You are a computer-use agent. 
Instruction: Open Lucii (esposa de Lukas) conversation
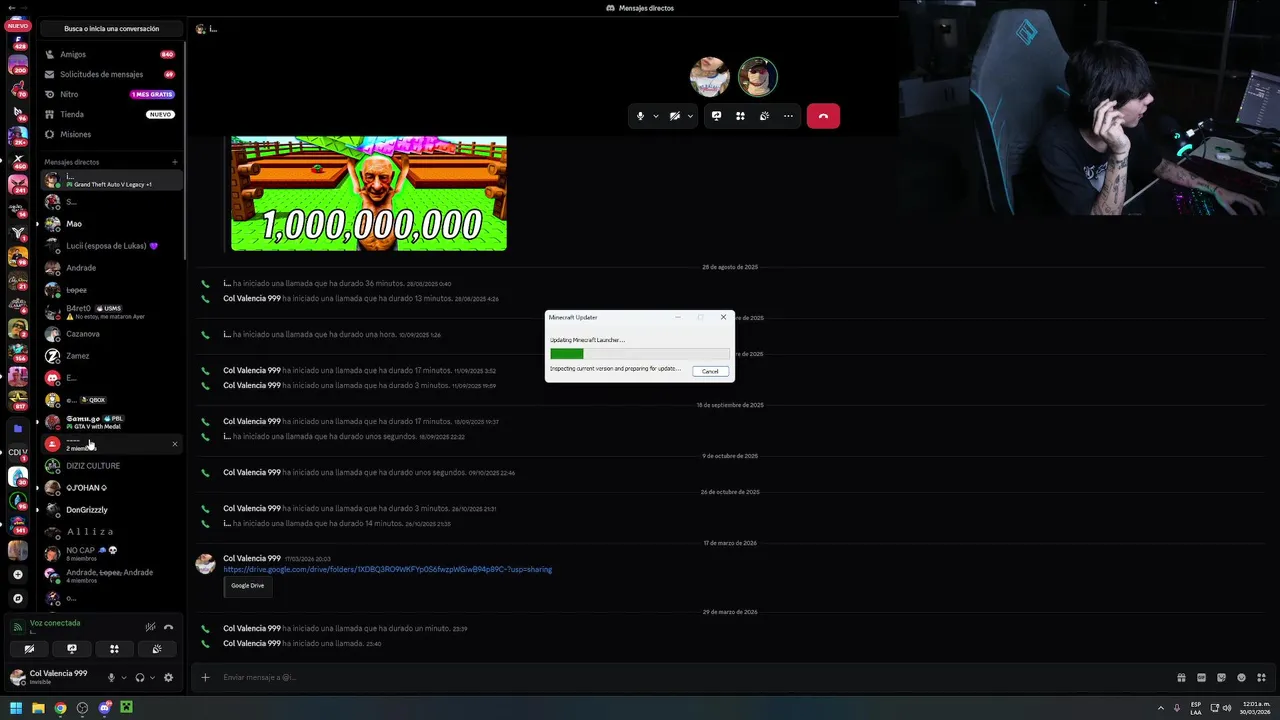coord(111,246)
